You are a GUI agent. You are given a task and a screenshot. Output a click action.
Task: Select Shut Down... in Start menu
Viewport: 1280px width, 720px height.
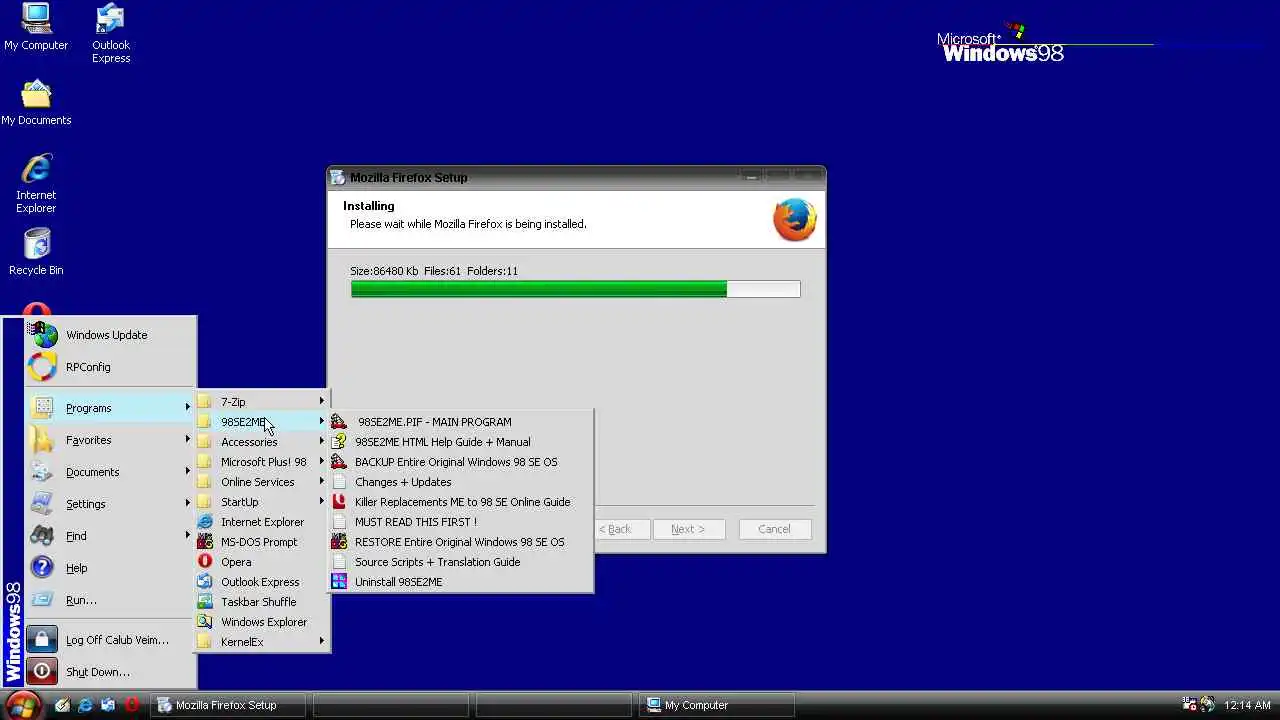click(x=110, y=672)
